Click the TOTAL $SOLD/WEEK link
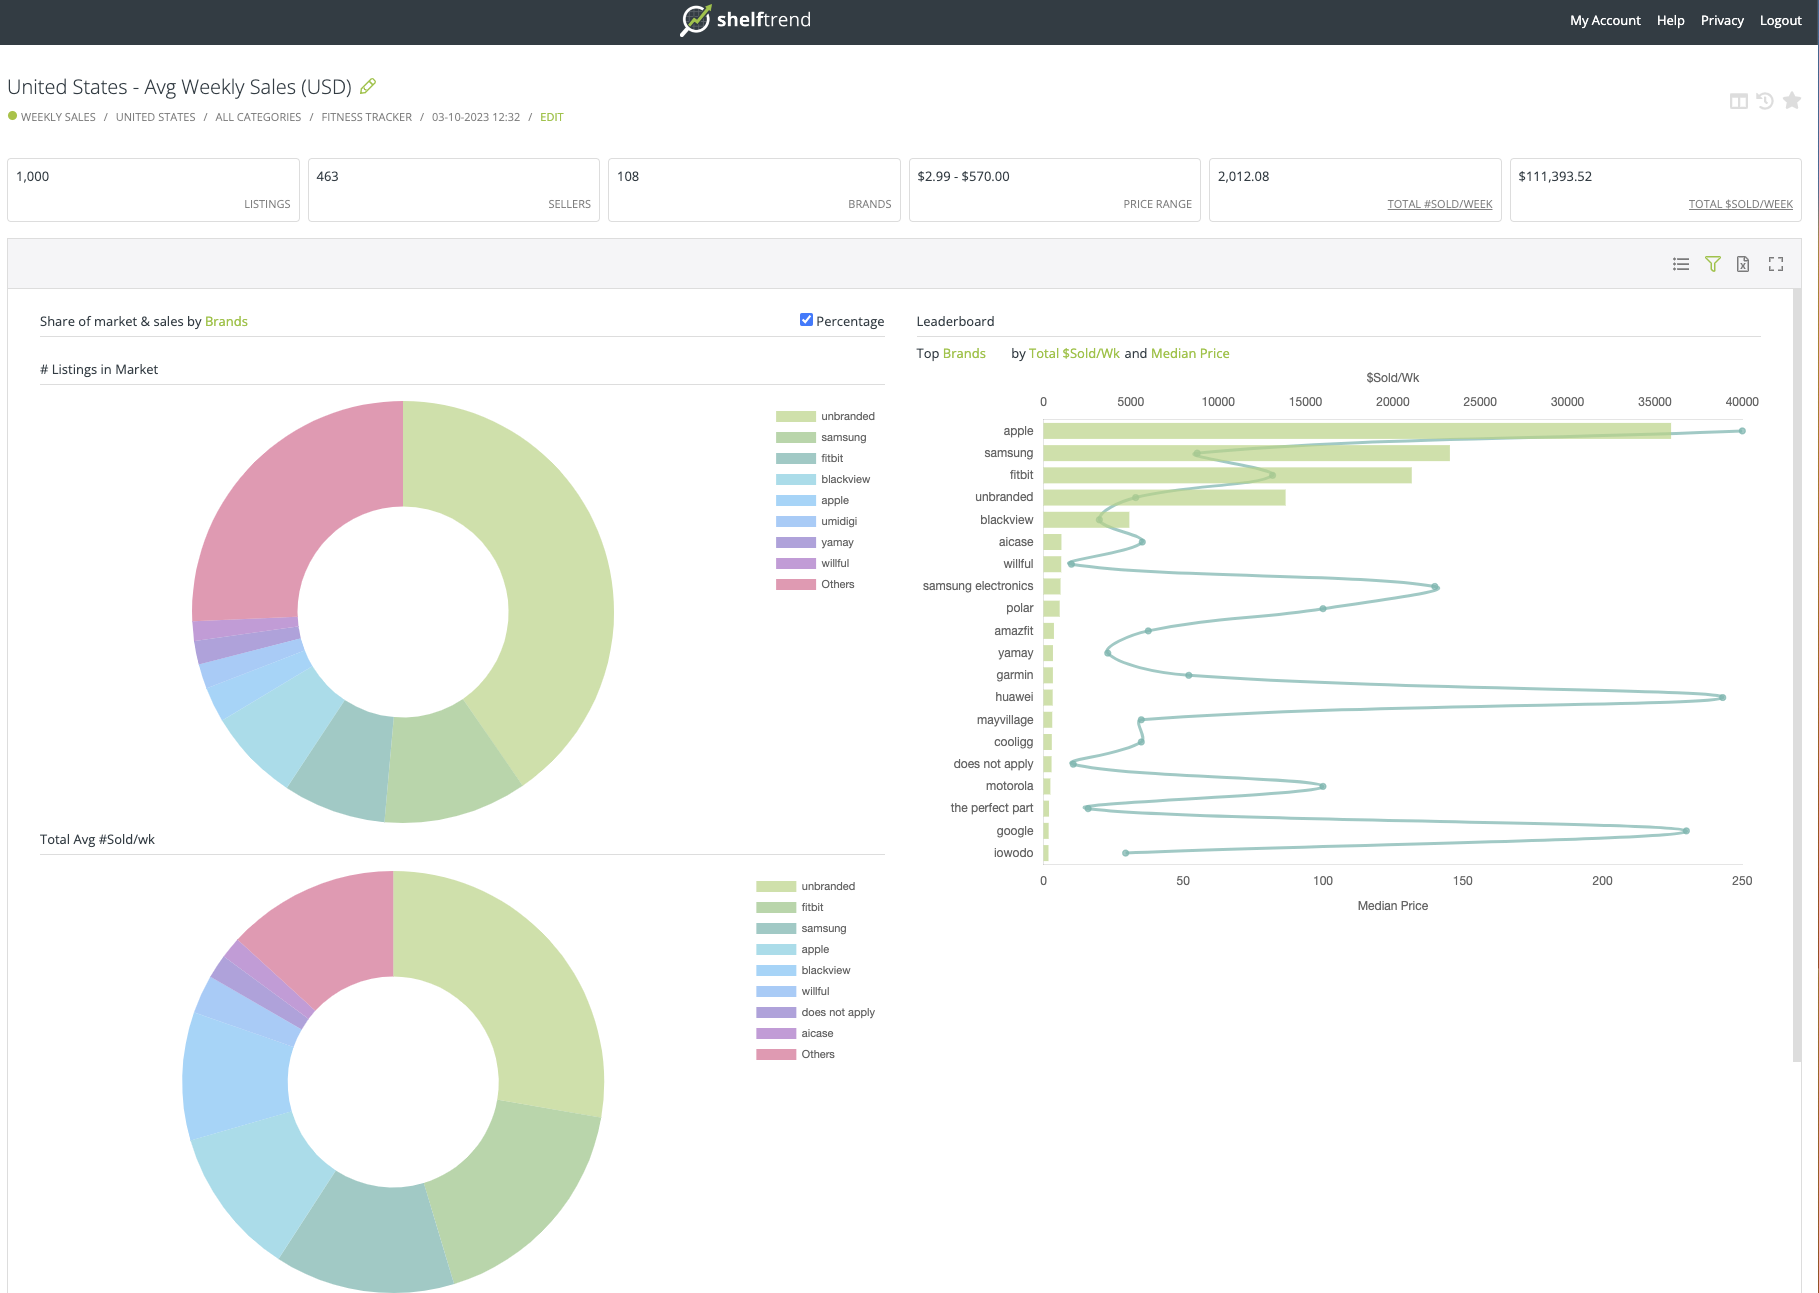Image resolution: width=1819 pixels, height=1293 pixels. [x=1740, y=204]
